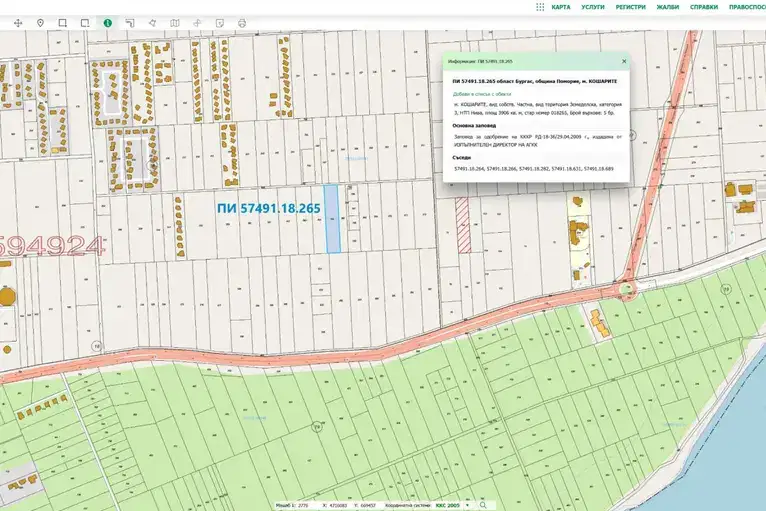Print the map with printer icon

click(x=242, y=23)
